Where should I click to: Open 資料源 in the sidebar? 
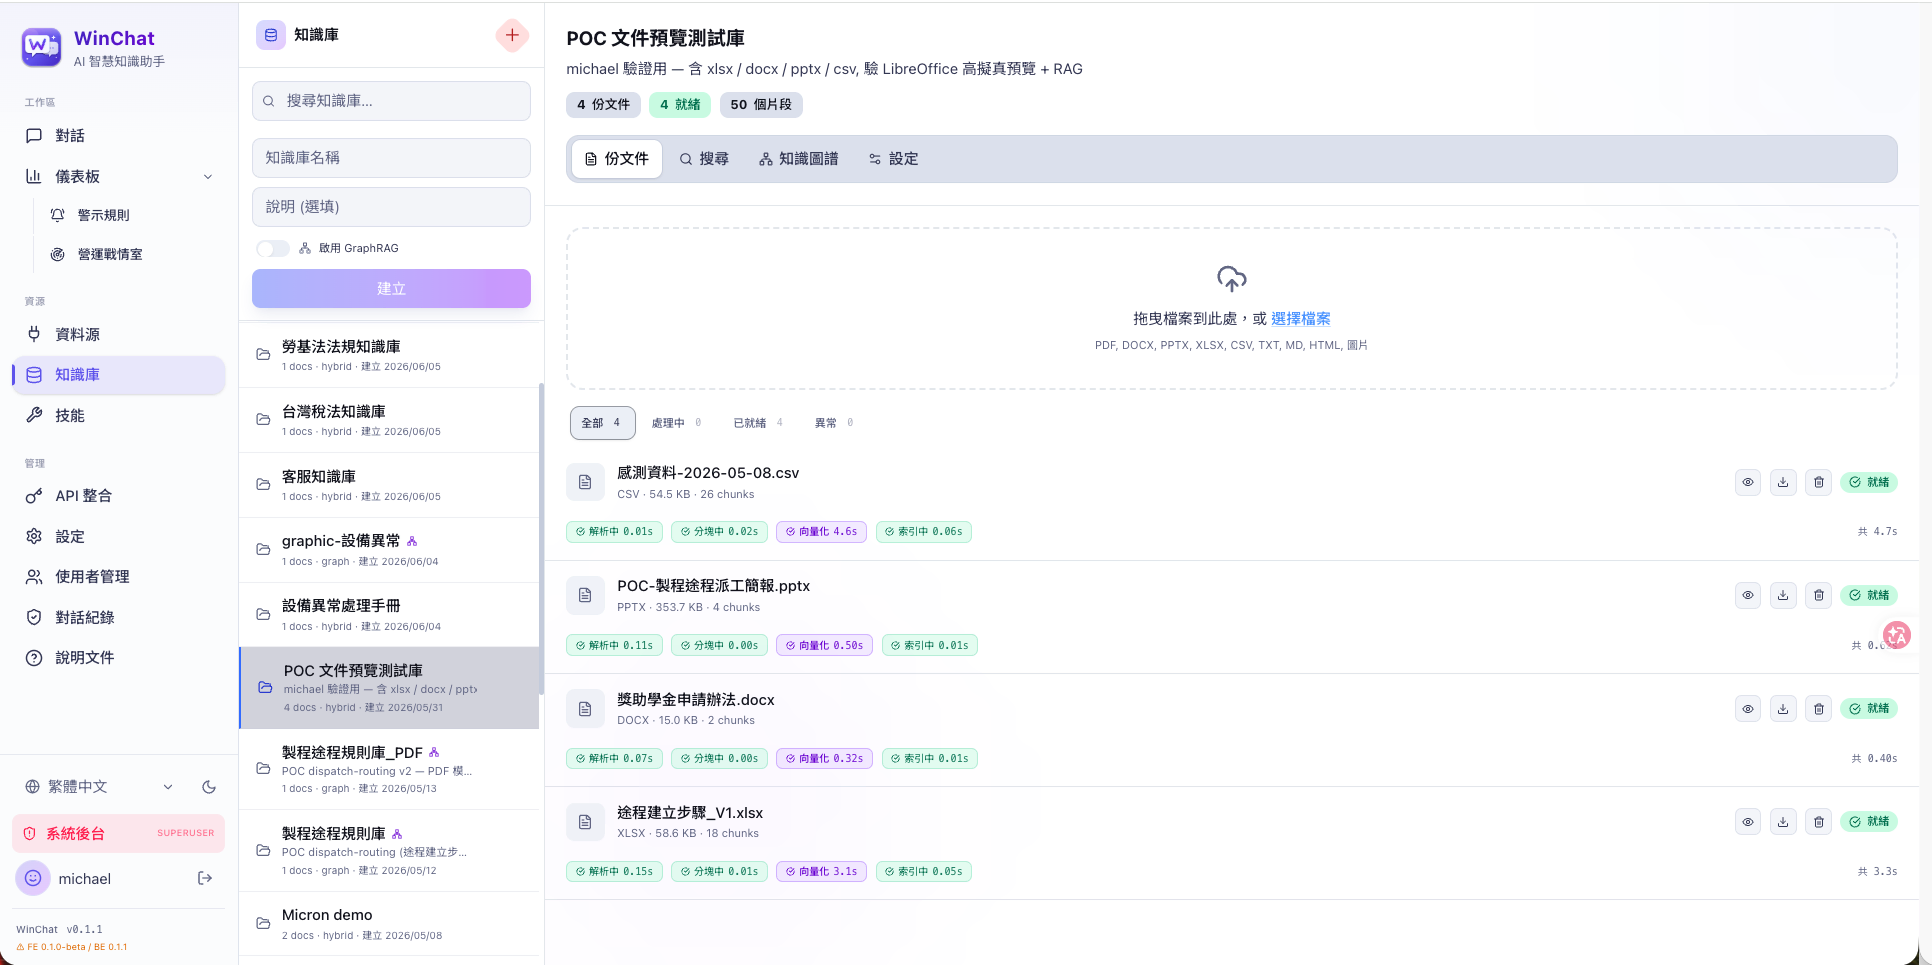[x=118, y=334]
